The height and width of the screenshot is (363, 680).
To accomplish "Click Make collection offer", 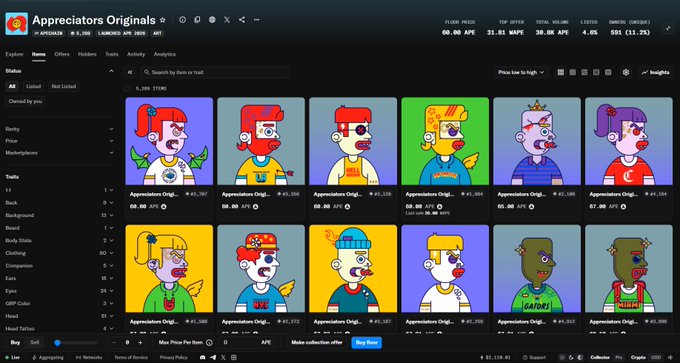I will click(317, 343).
